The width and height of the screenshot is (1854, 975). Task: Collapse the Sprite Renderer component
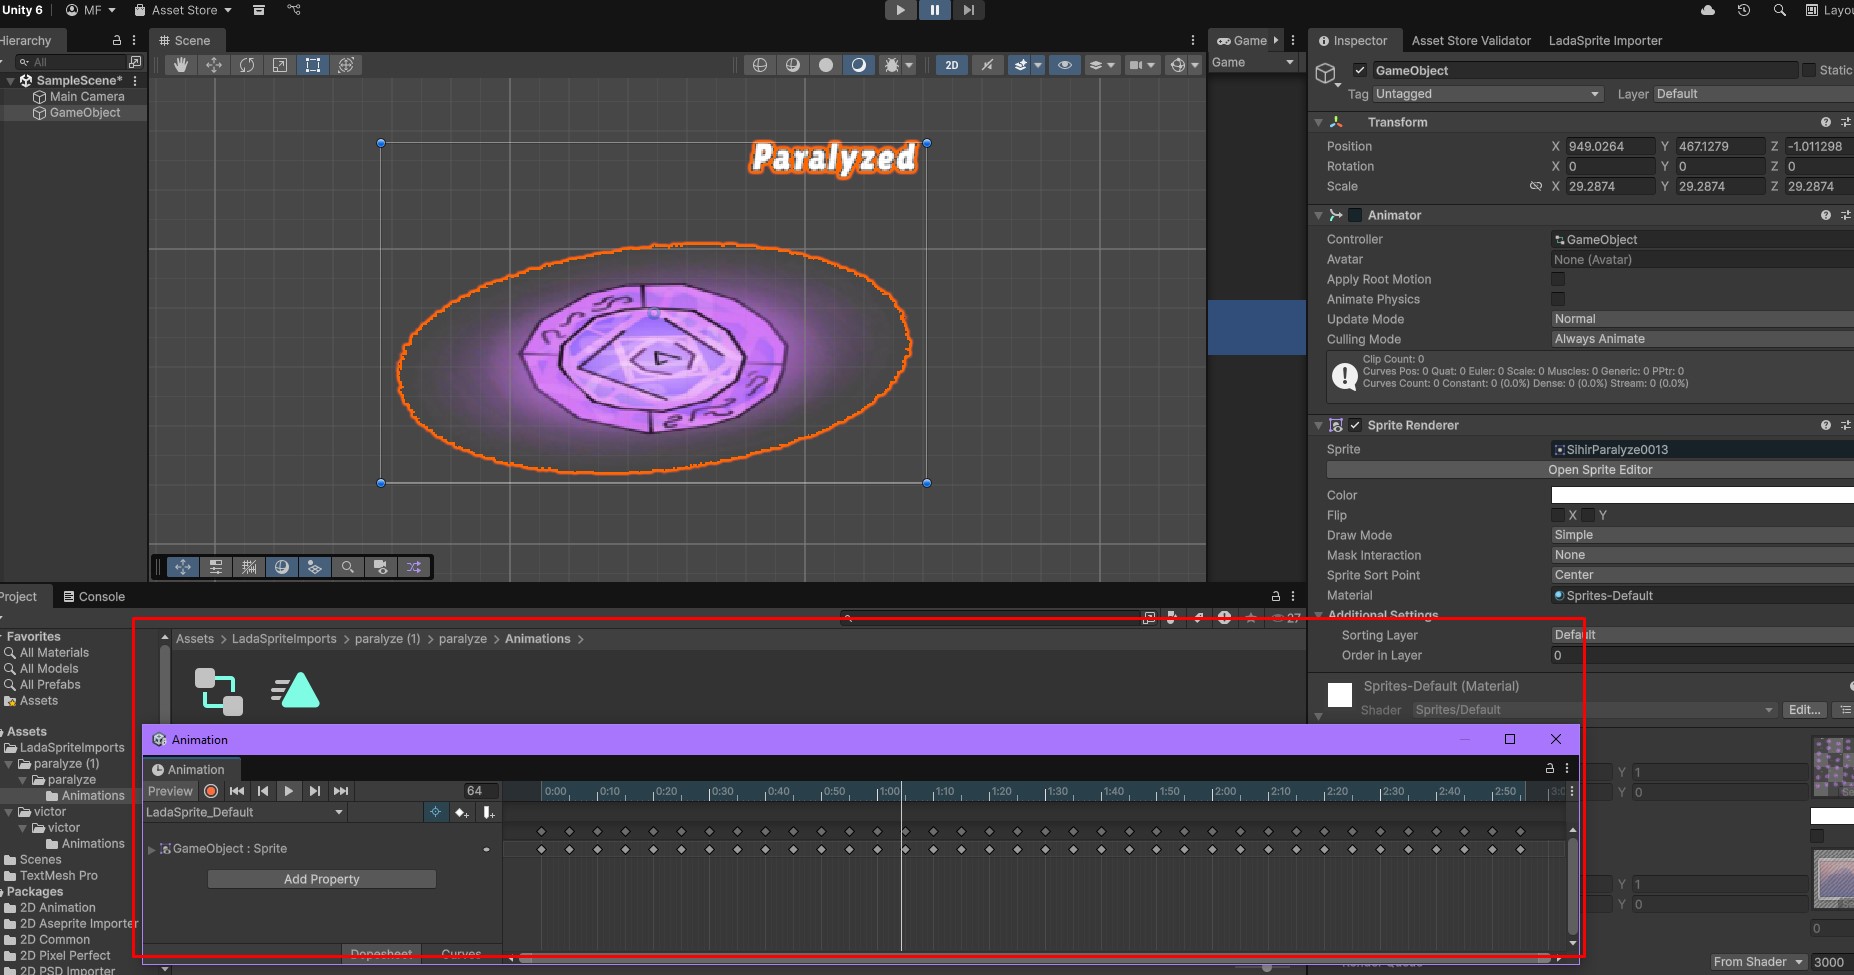pyautogui.click(x=1319, y=425)
